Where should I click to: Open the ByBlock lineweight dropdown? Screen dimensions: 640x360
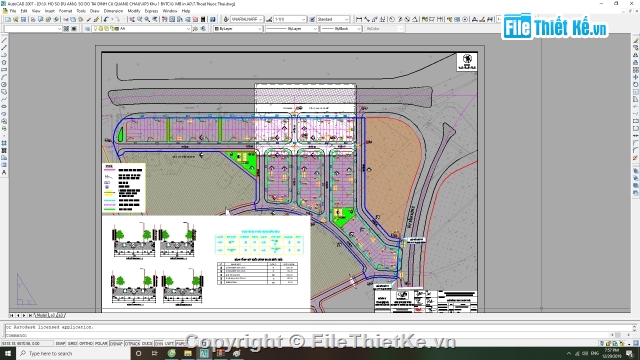click(x=341, y=29)
